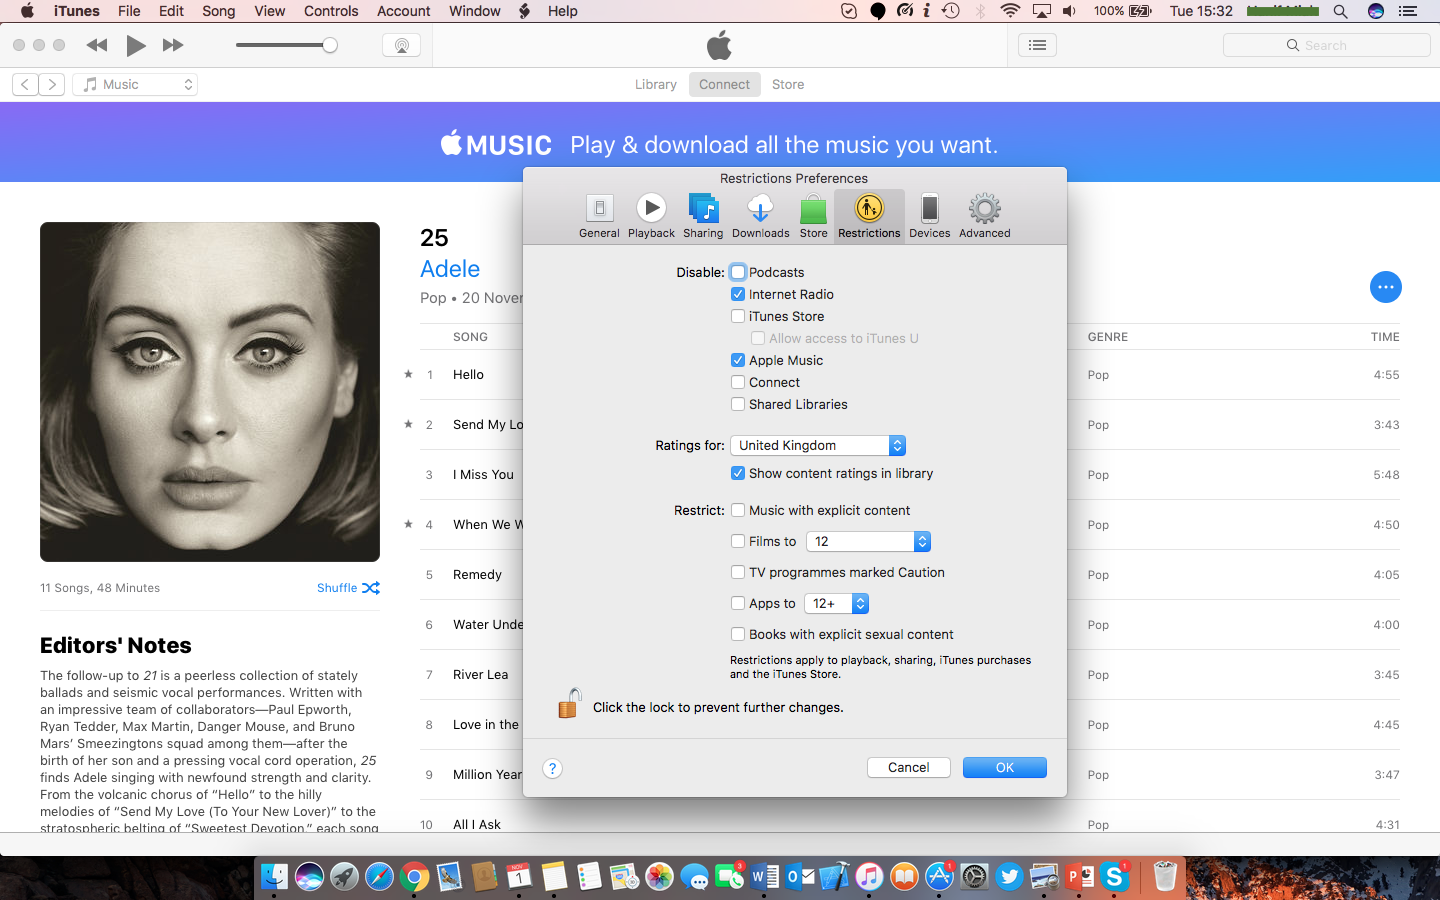This screenshot has width=1440, height=900.
Task: Adjust the volume slider knob
Action: point(330,45)
